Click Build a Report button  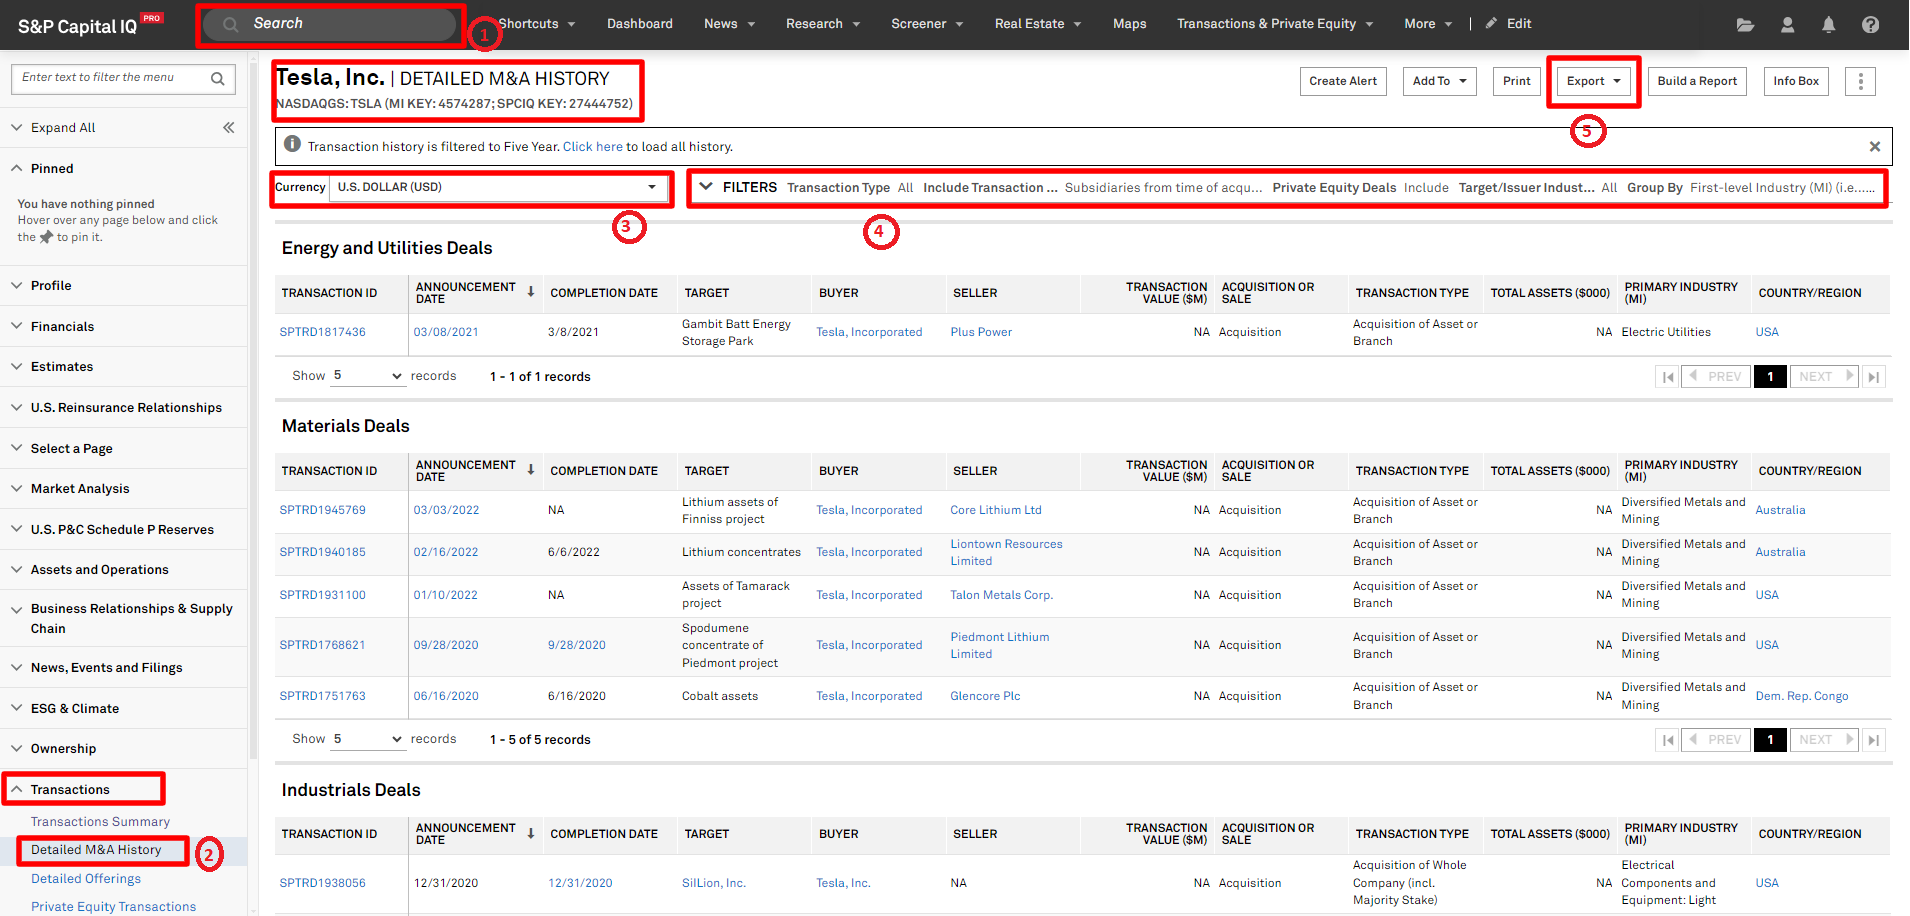pyautogui.click(x=1697, y=81)
